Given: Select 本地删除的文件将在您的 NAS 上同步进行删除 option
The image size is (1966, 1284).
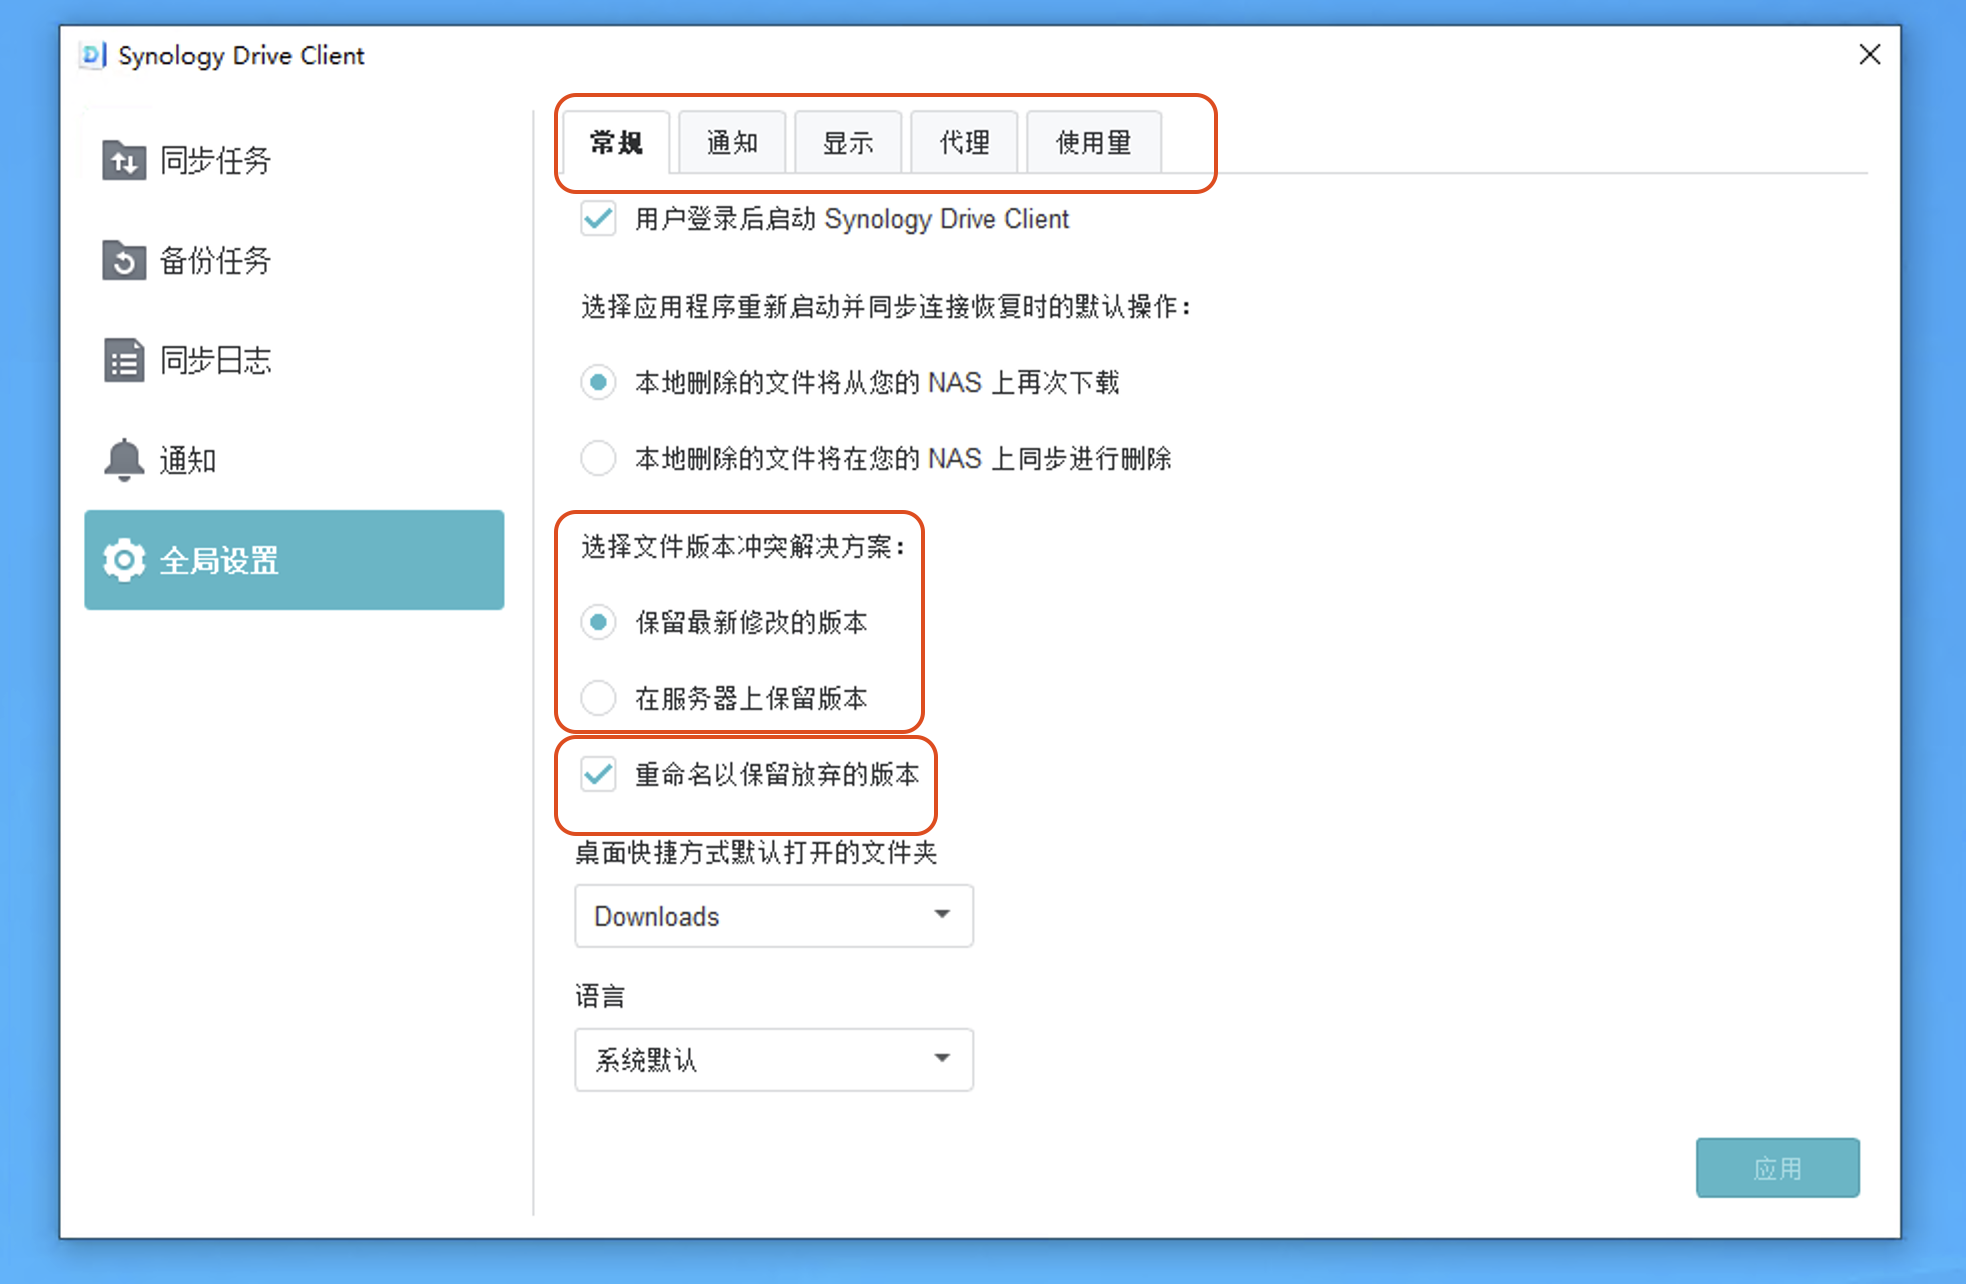Looking at the screenshot, I should 598,458.
